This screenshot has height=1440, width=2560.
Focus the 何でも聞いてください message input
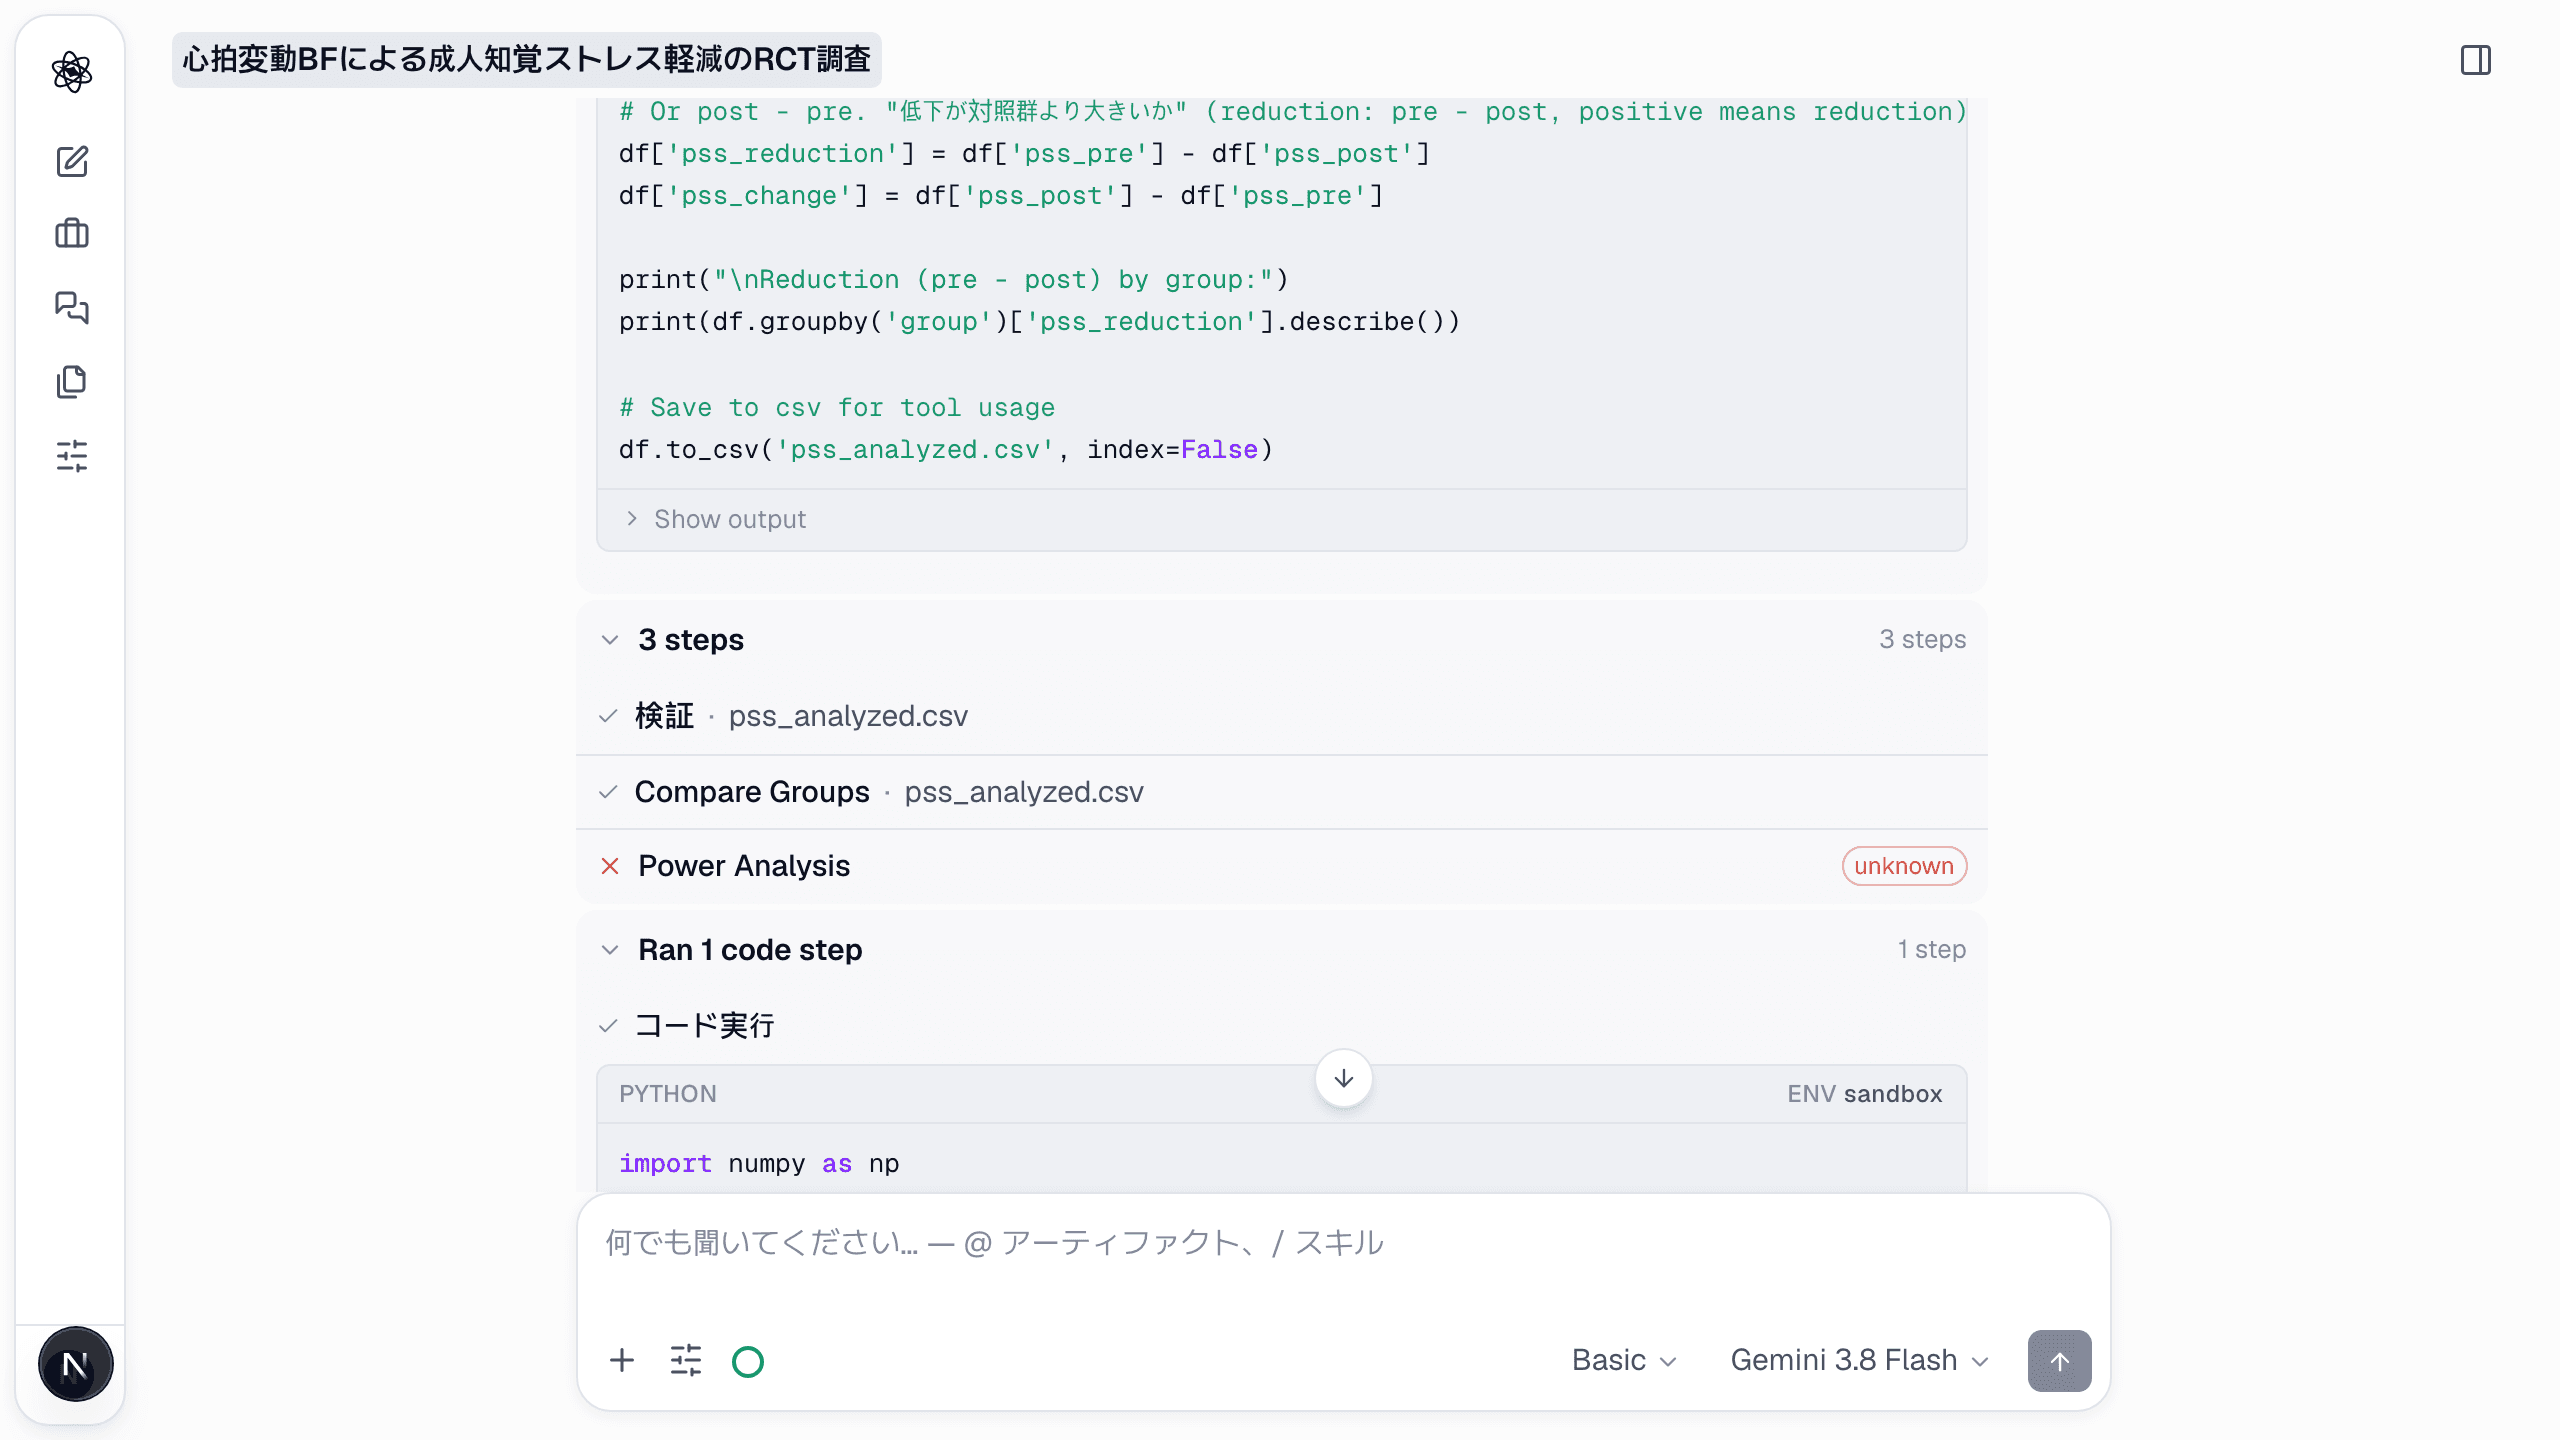(1343, 1243)
